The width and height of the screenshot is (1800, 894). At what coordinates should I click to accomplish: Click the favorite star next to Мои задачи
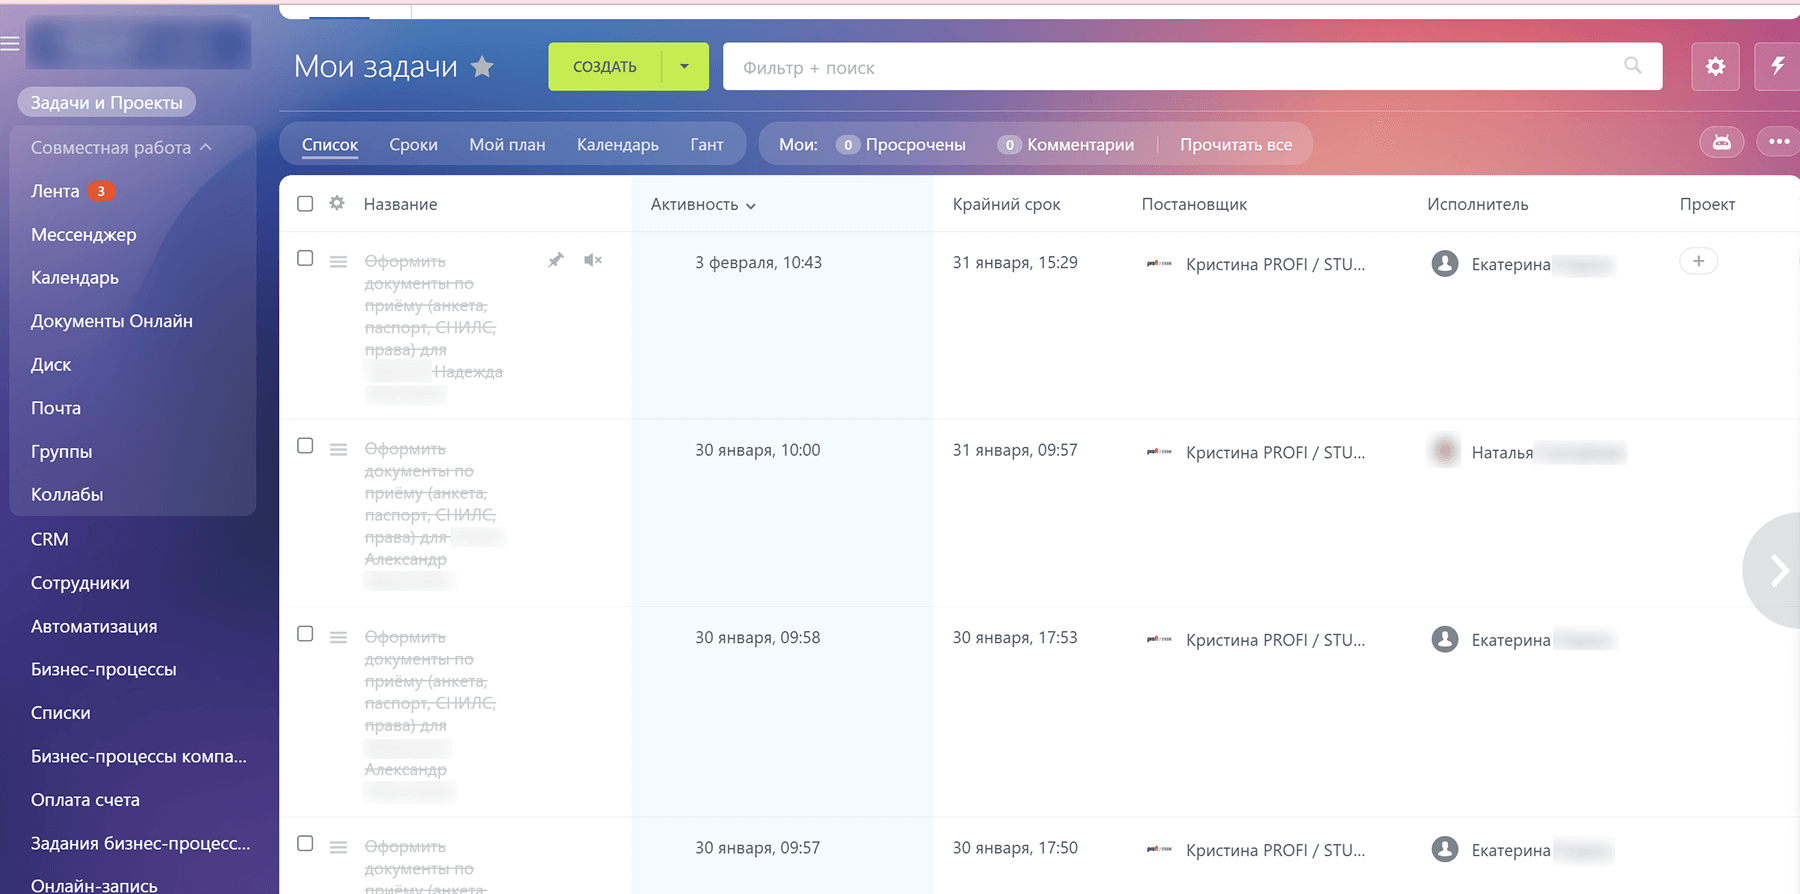tap(482, 67)
